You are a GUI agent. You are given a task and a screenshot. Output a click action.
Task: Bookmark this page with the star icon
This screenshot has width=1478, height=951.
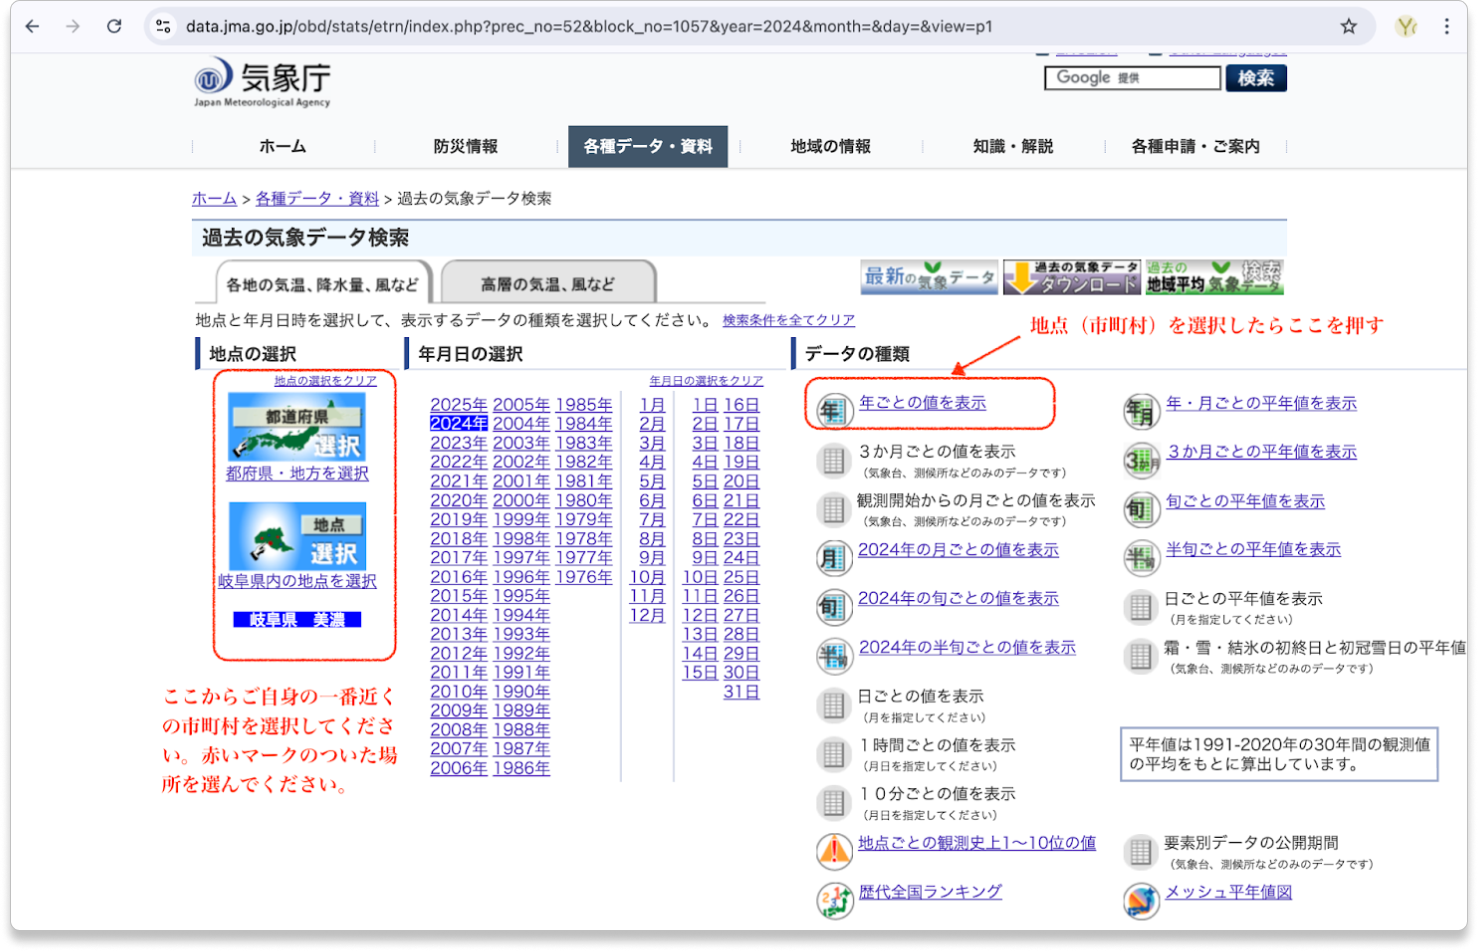[x=1349, y=27]
